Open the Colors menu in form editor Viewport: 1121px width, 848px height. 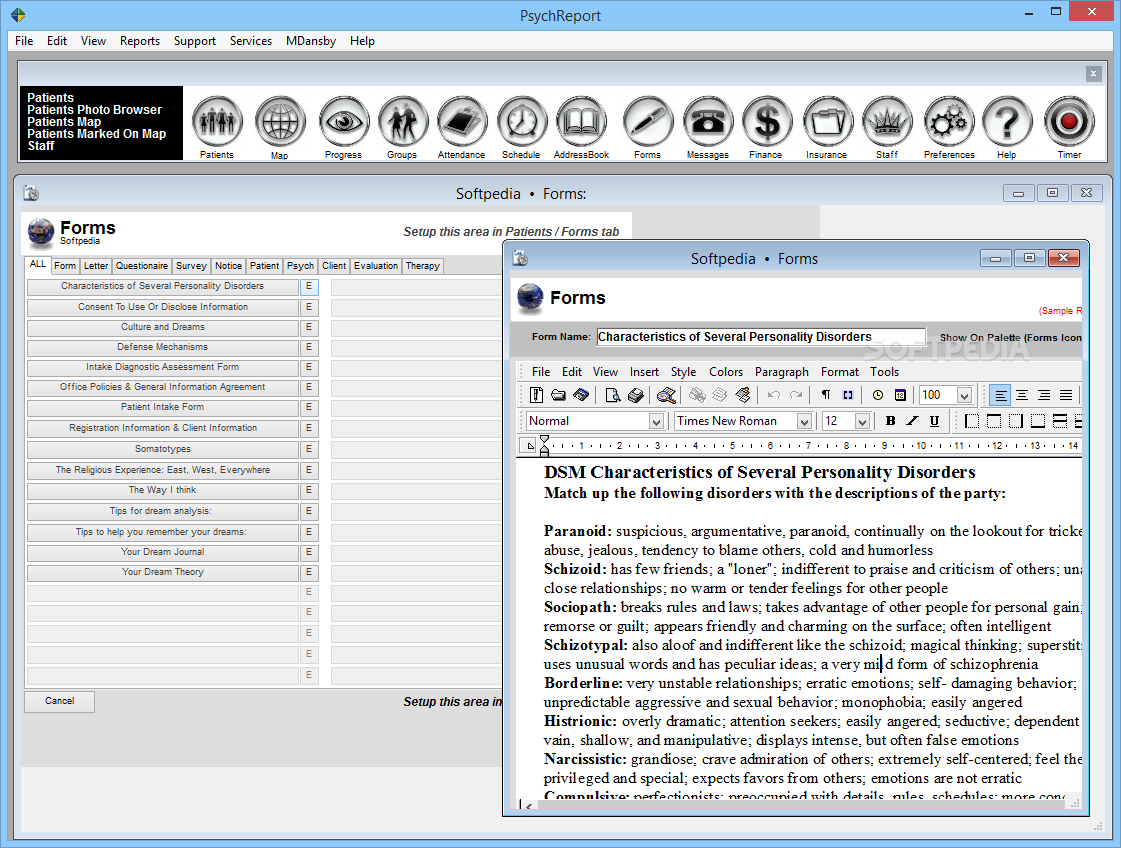[726, 372]
